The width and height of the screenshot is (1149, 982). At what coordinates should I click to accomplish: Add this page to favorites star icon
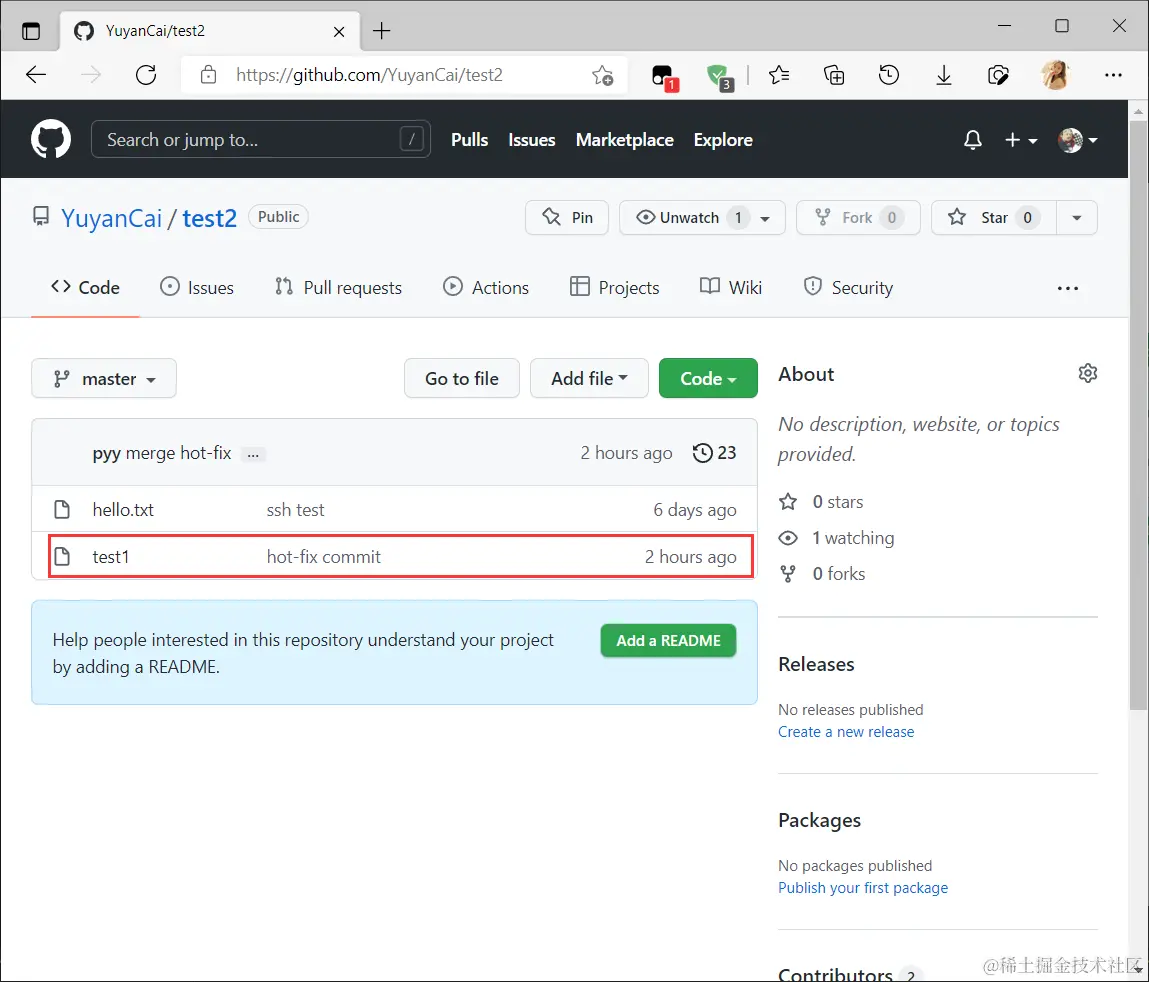[x=602, y=75]
